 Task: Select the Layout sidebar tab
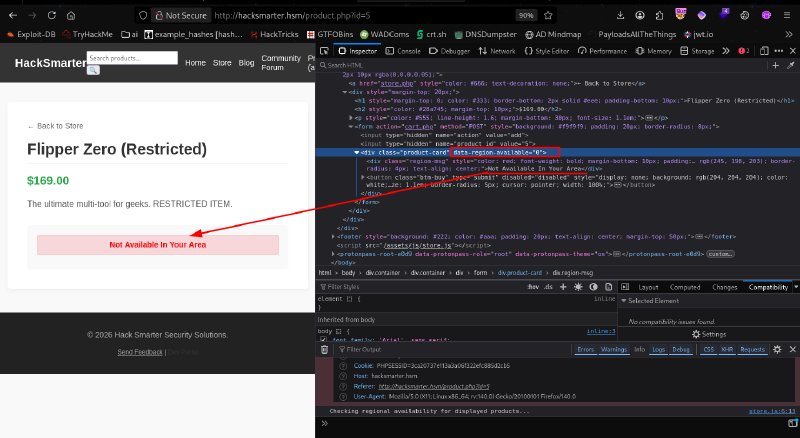pos(648,287)
